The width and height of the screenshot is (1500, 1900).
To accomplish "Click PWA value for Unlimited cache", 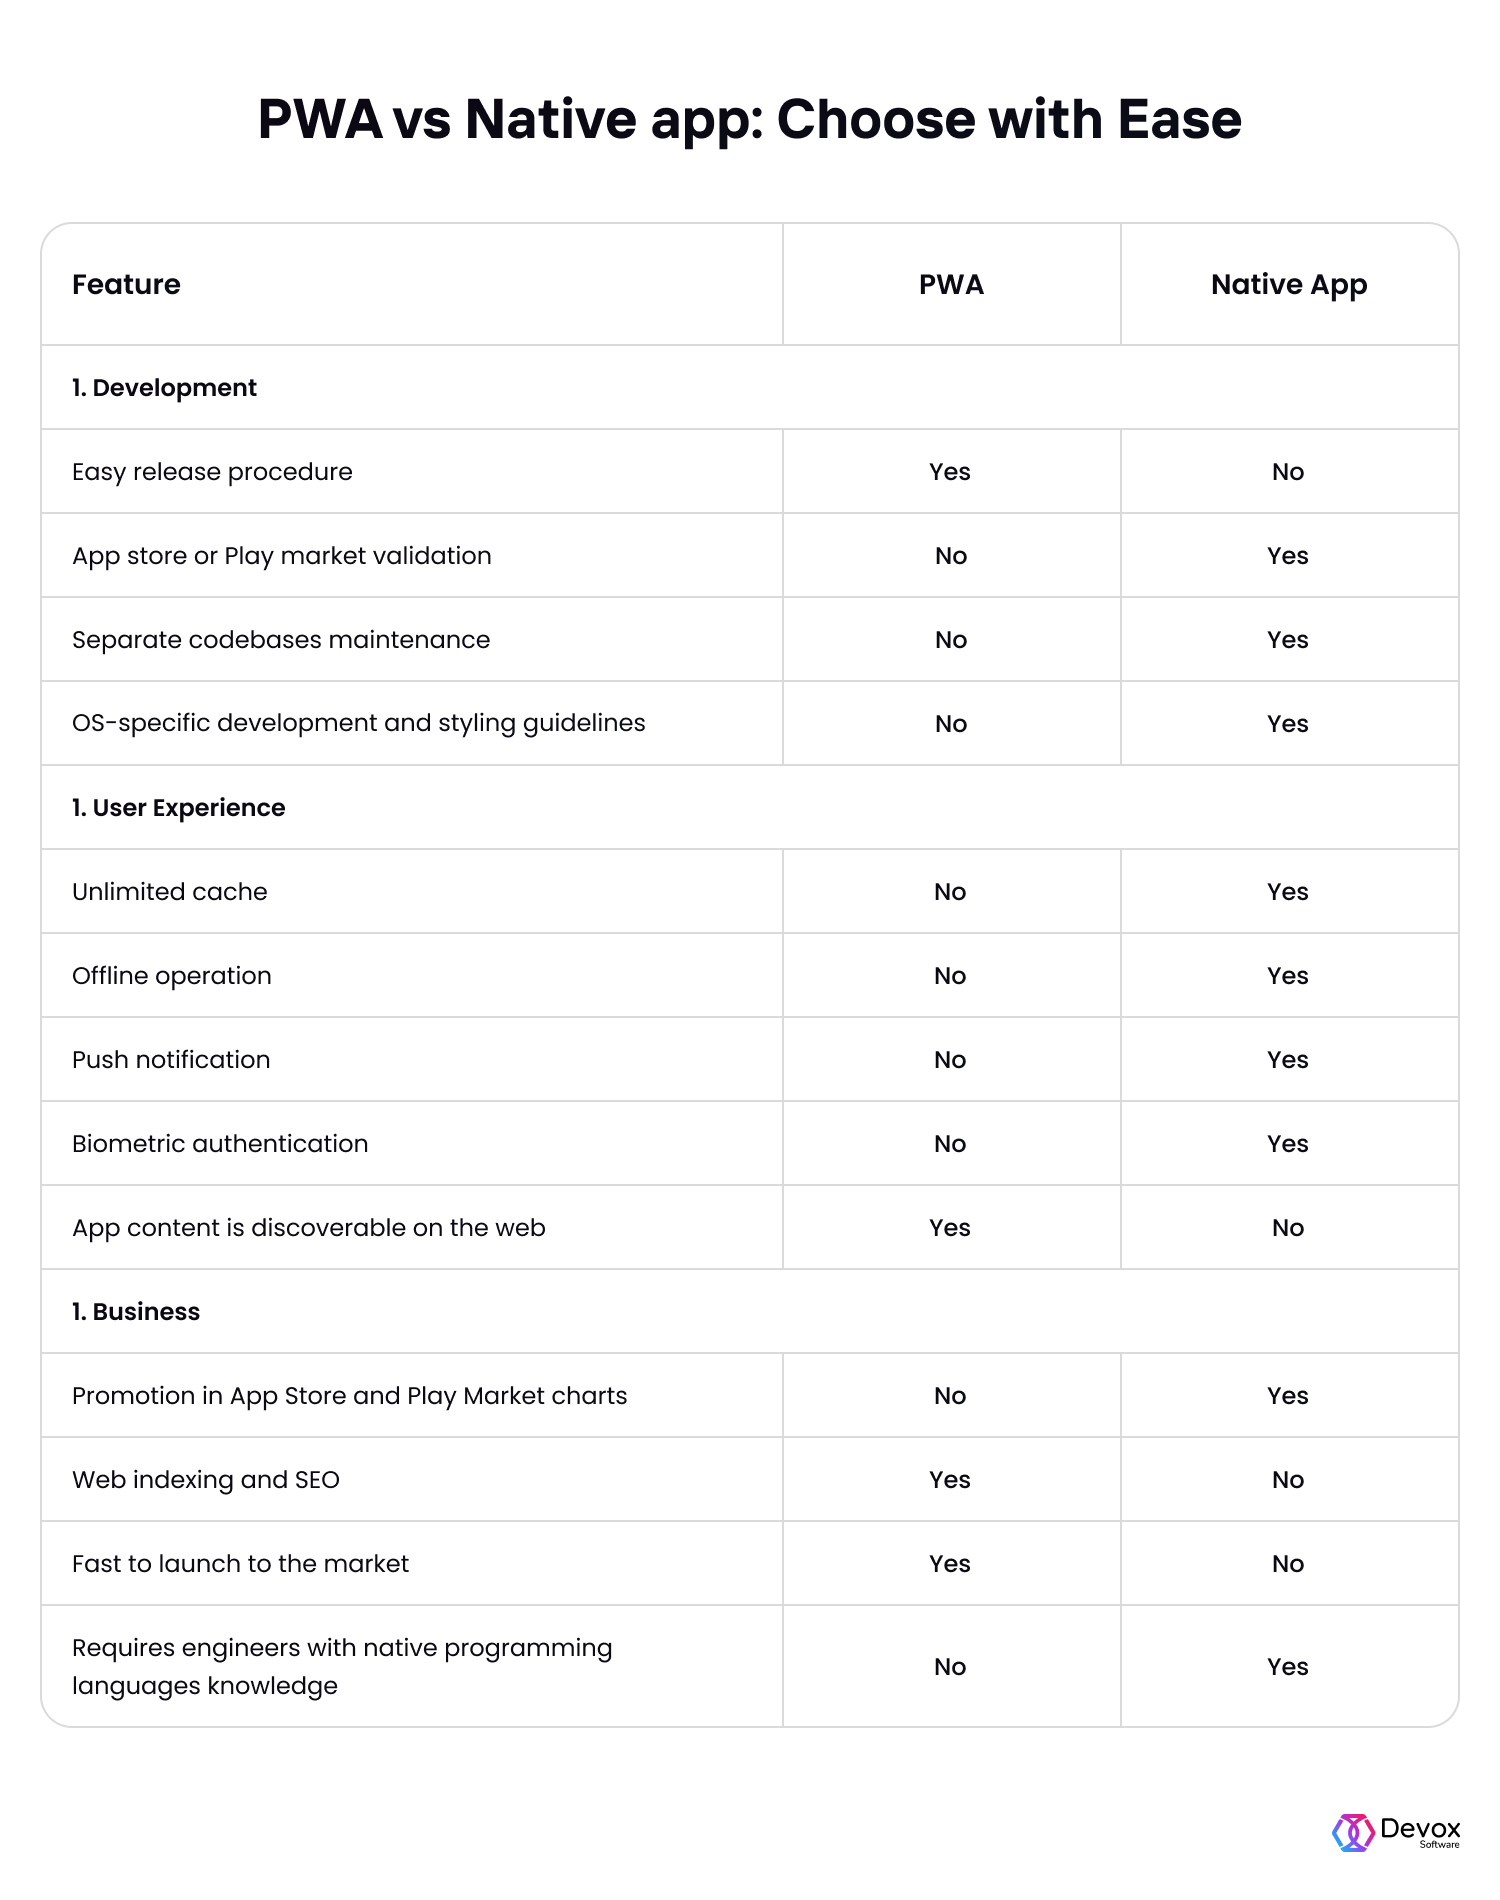I will coord(950,892).
